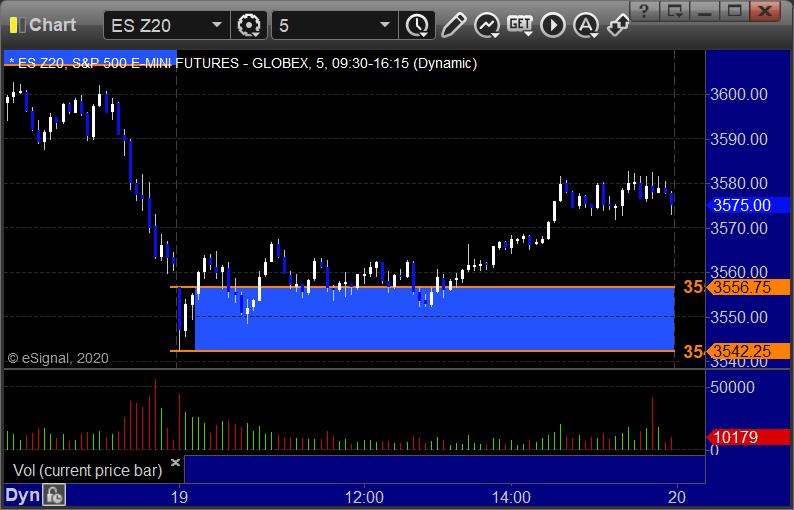This screenshot has height=510, width=794.
Task: Click the volume value 10179 label
Action: click(748, 437)
